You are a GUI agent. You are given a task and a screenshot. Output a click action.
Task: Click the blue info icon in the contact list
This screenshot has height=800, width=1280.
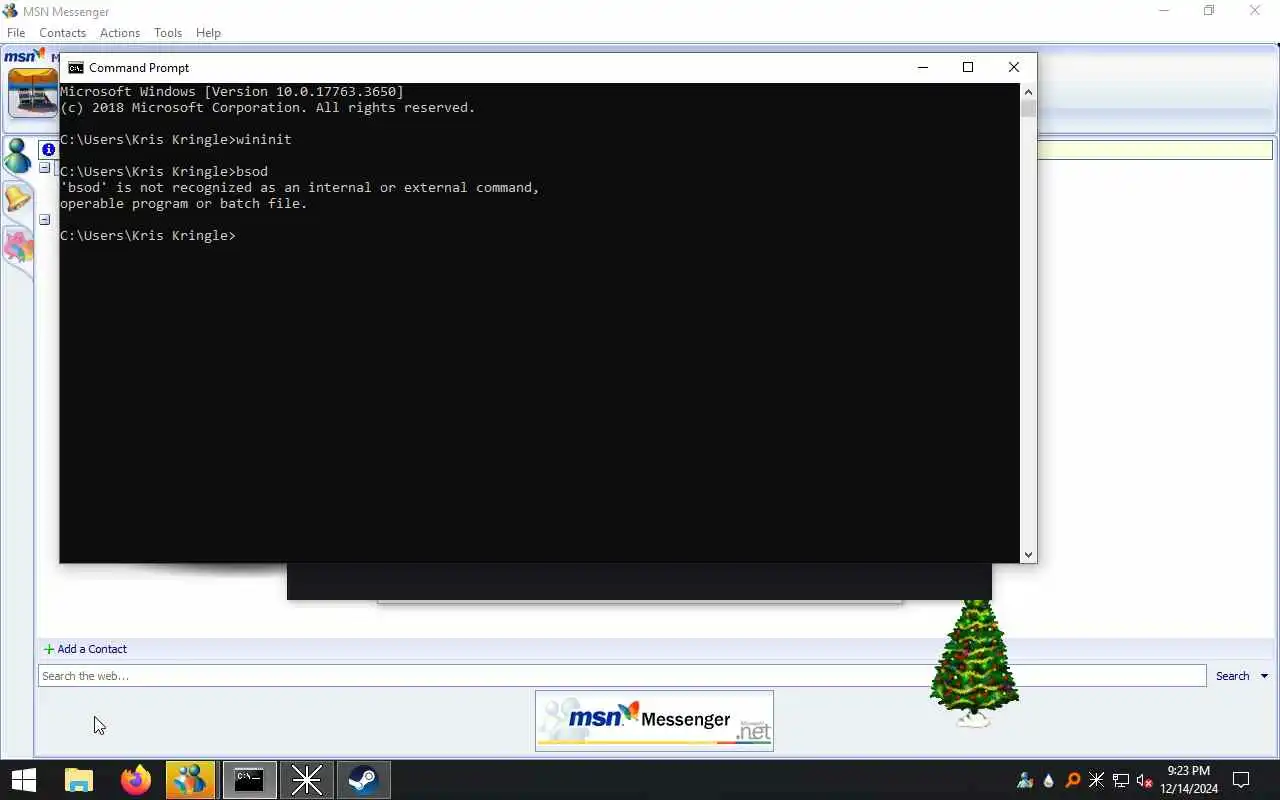point(48,149)
